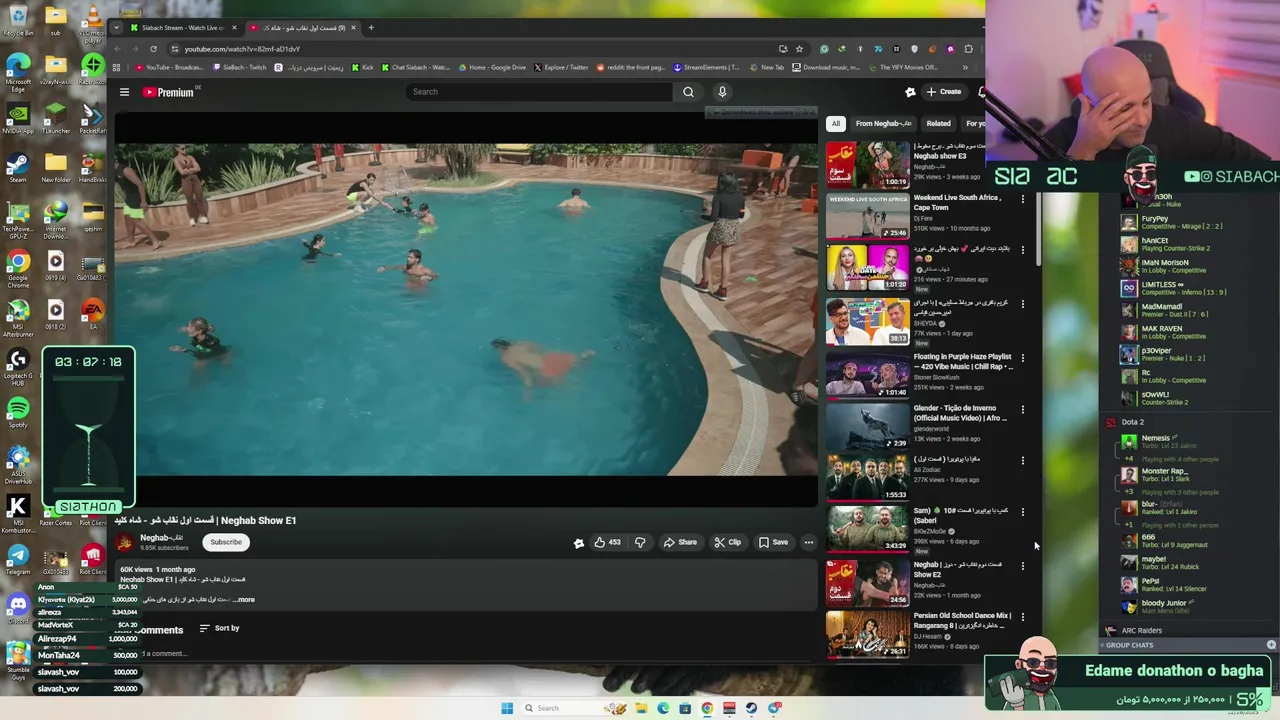Open Neghab show E3 video thumbnail
The height and width of the screenshot is (720, 1280).
(867, 165)
